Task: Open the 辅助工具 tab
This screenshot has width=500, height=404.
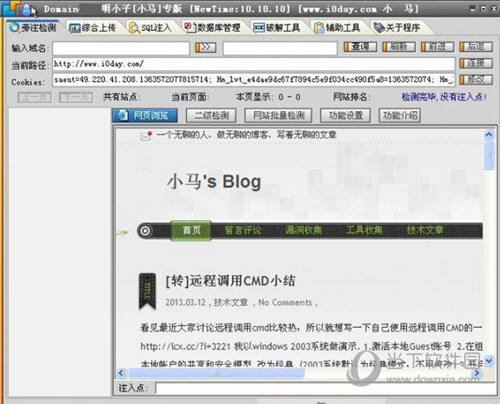Action: point(337,28)
